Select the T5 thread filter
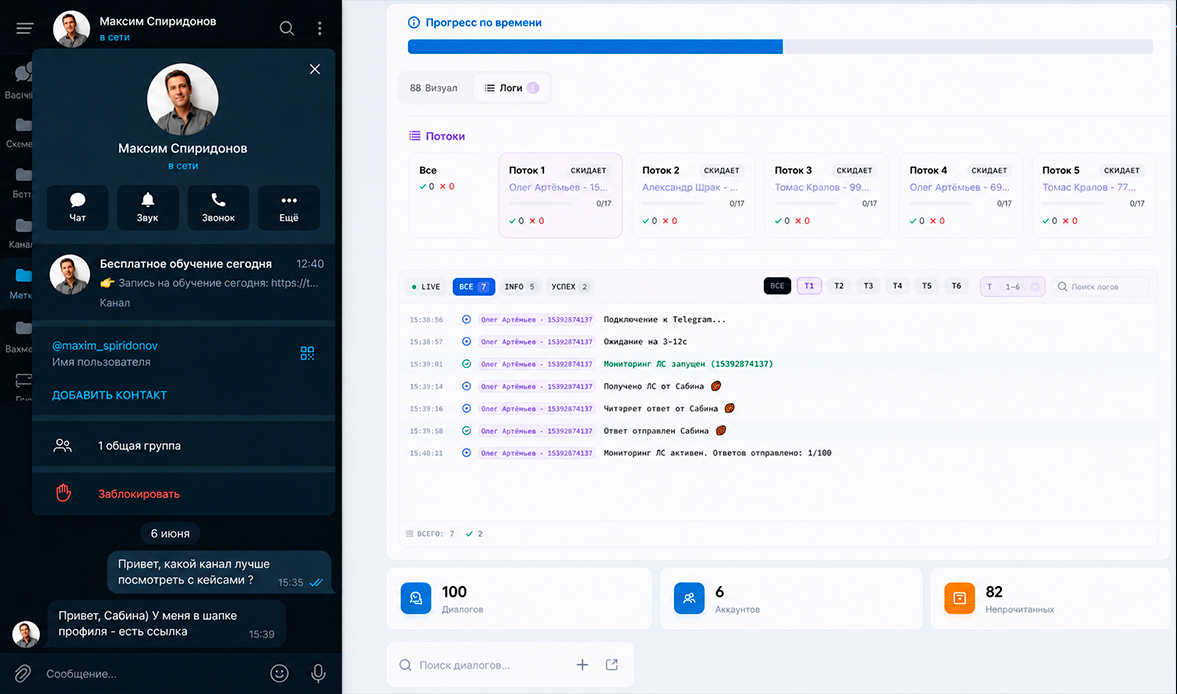Screen dimensions: 1177x694 click(927, 286)
